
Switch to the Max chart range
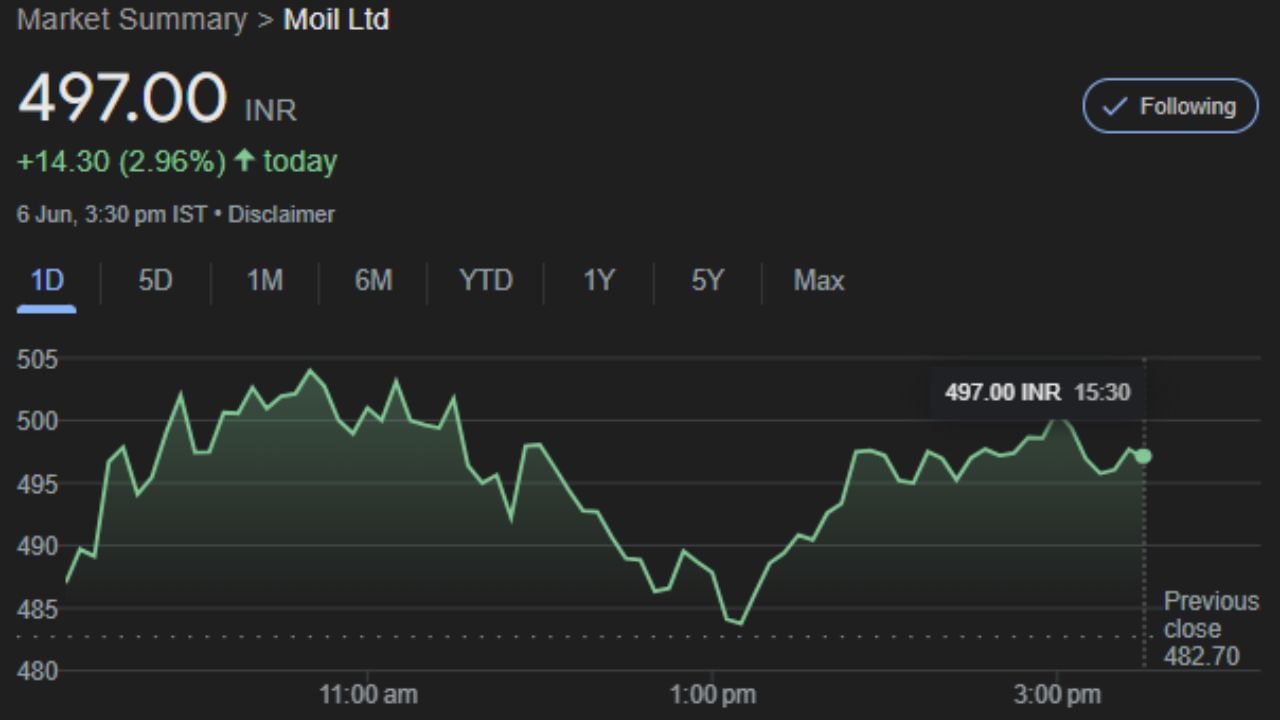point(819,281)
